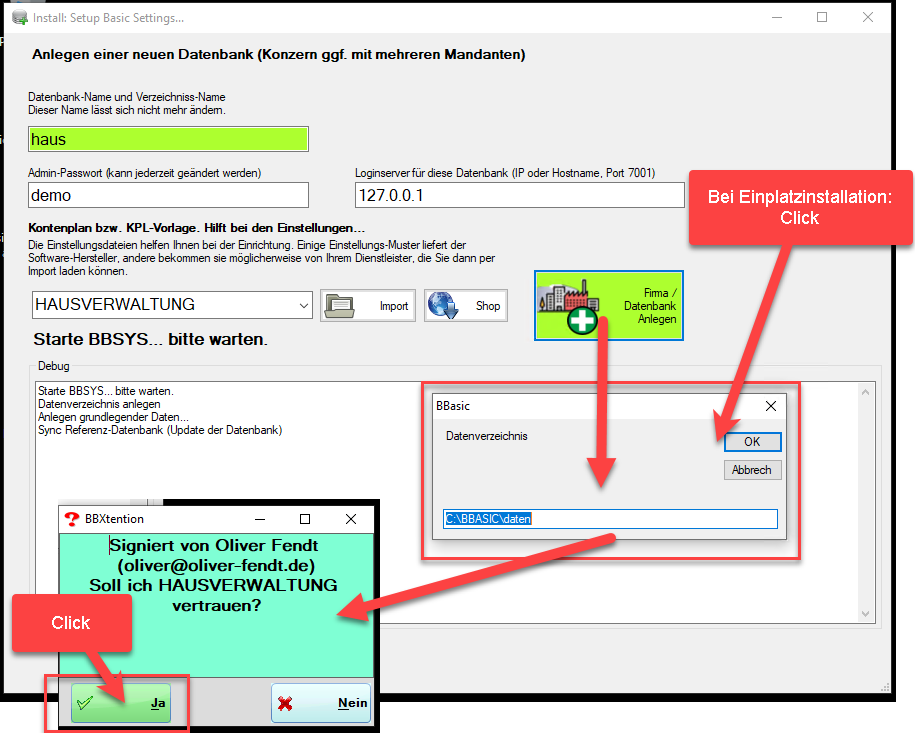915x733 pixels.
Task: Click the Debug log scroll-up arrow
Action: point(865,392)
